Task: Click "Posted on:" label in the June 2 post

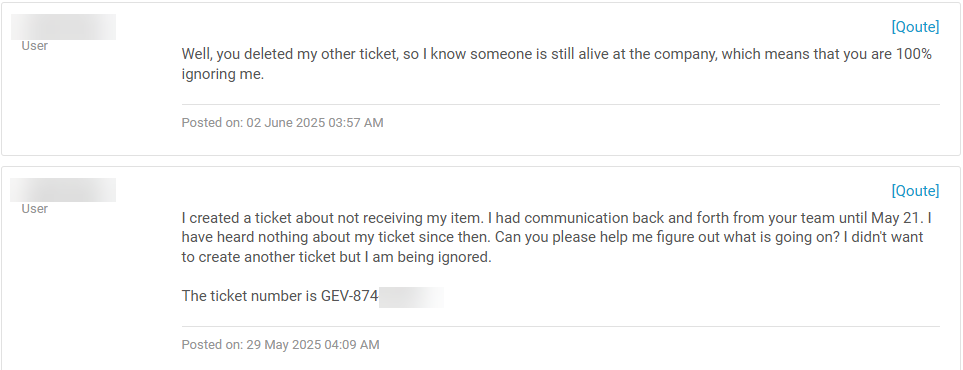Action: click(x=212, y=123)
